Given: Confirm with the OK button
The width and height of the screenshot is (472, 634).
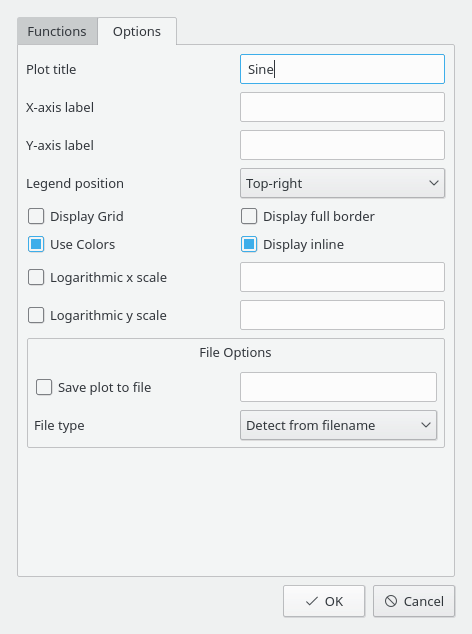Looking at the screenshot, I should pyautogui.click(x=324, y=601).
